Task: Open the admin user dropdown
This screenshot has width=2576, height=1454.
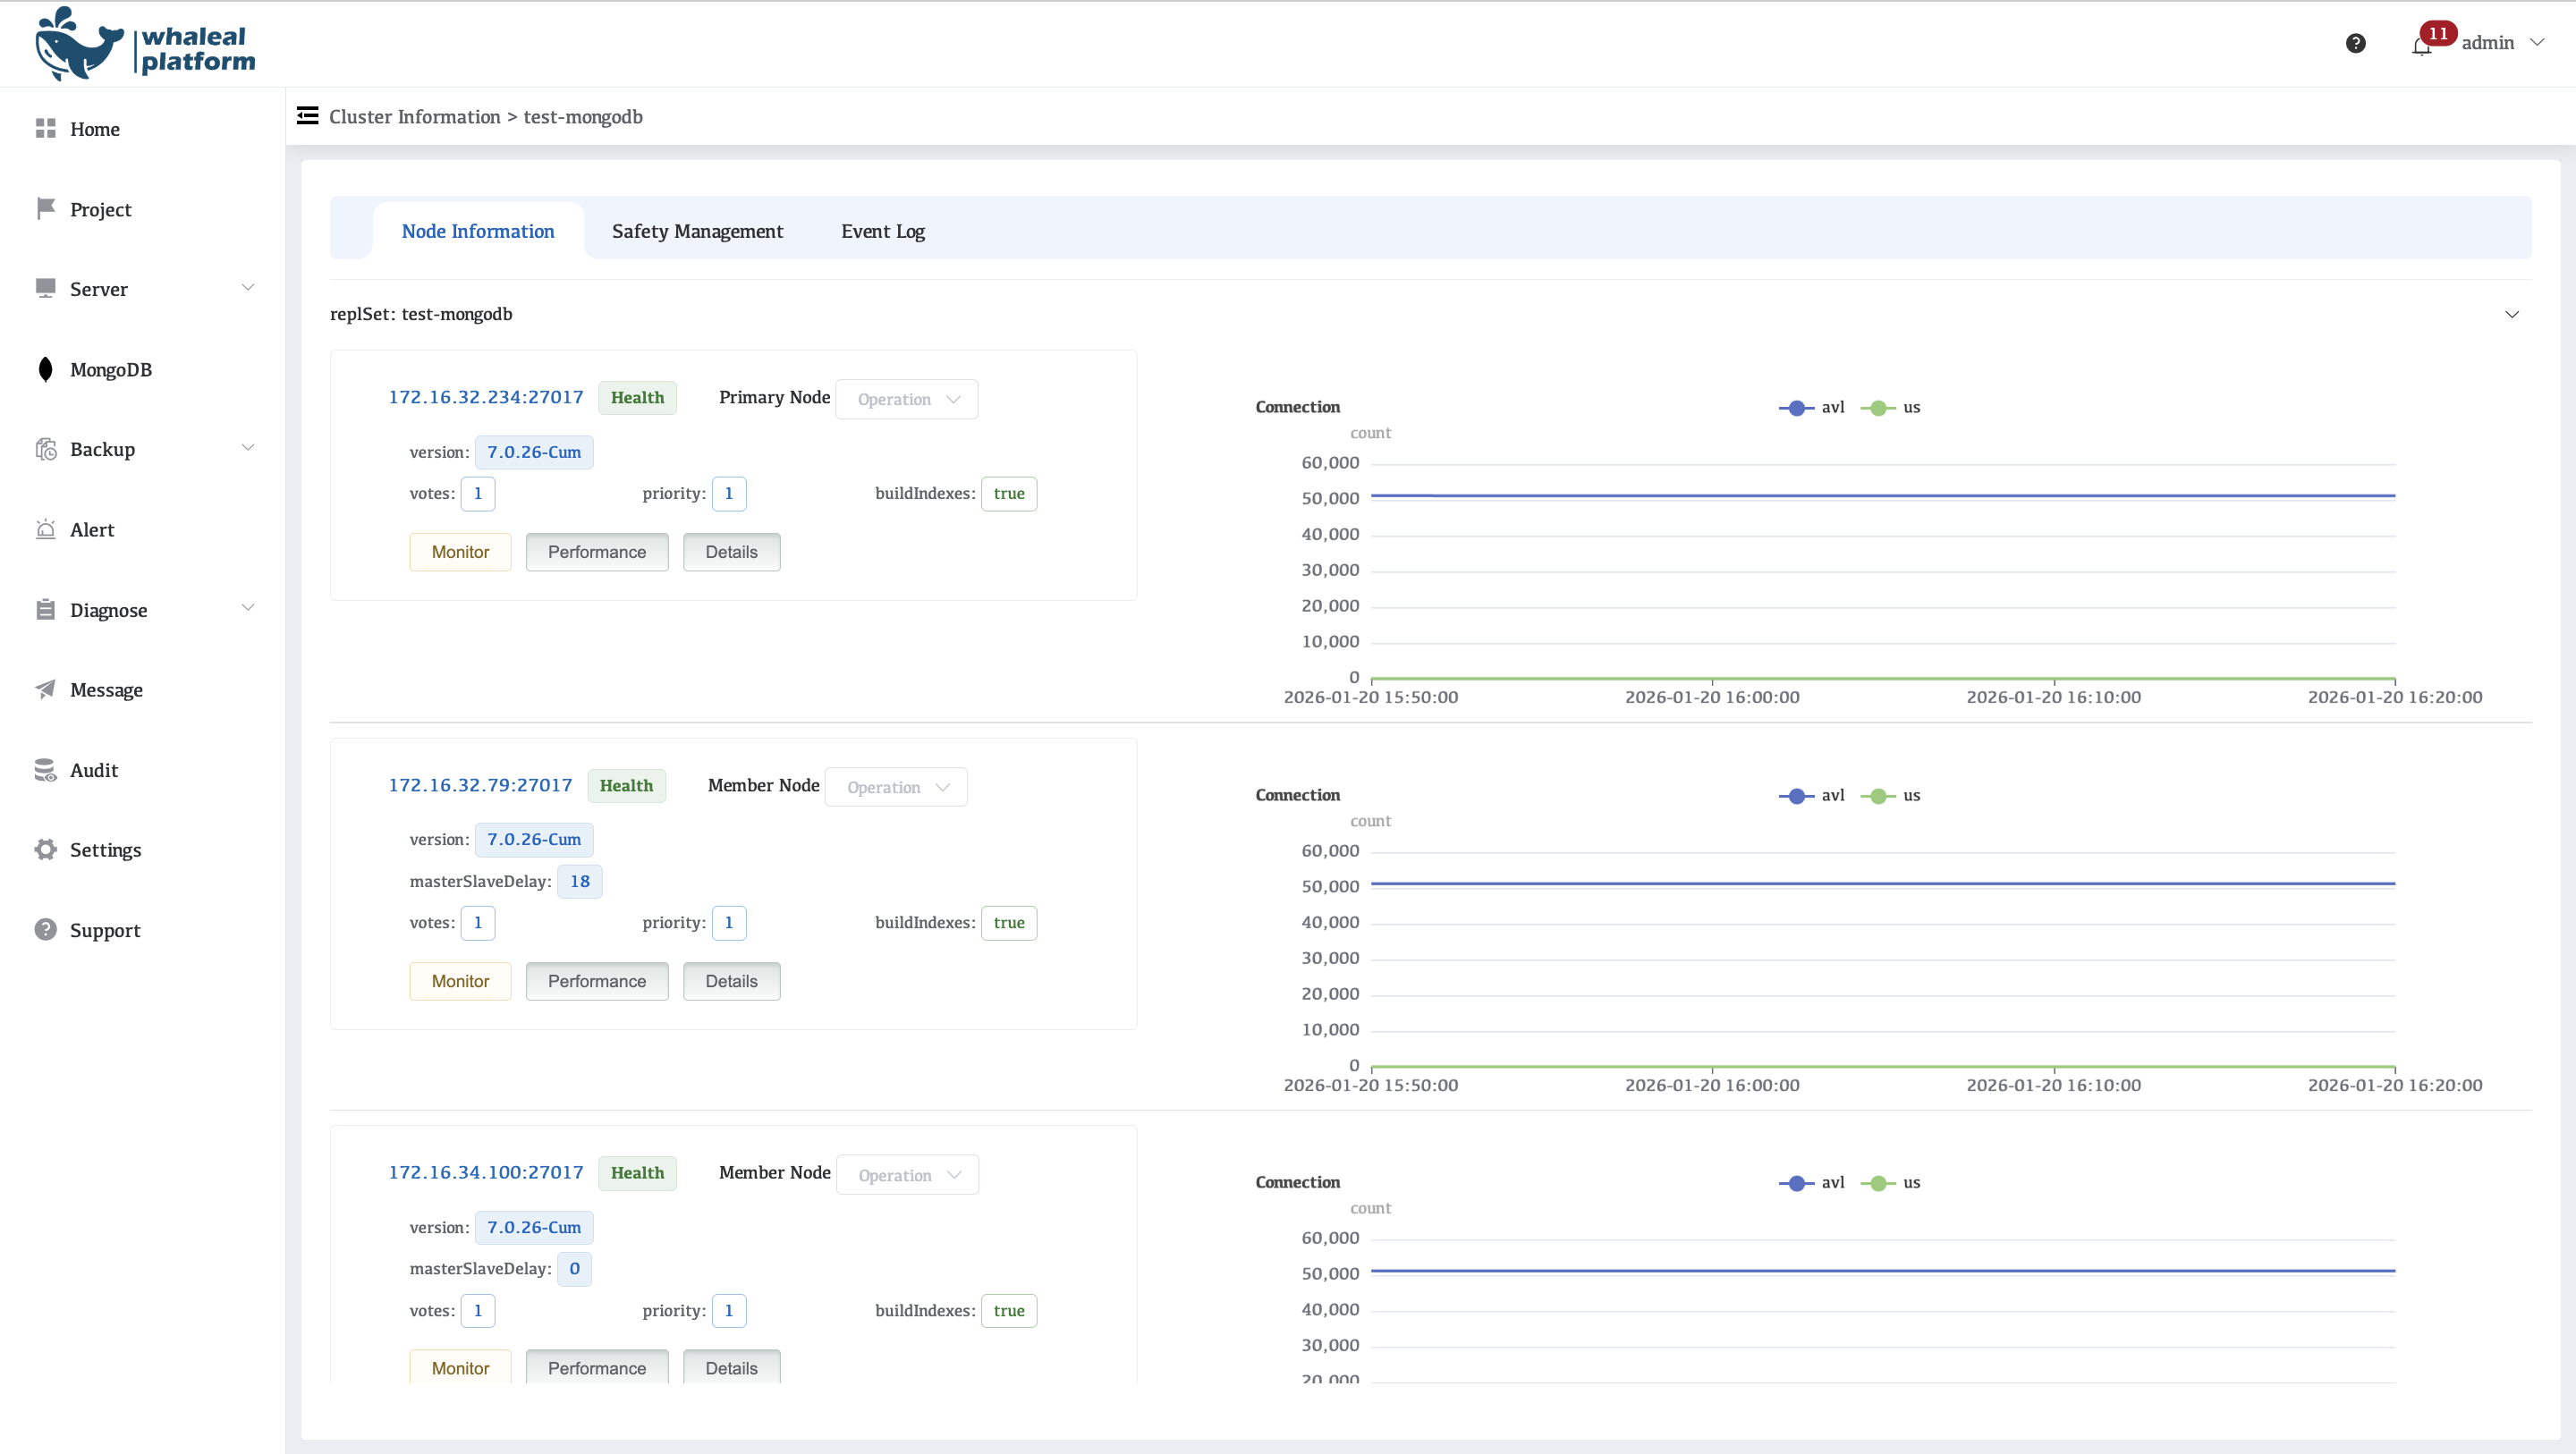Action: click(x=2502, y=42)
